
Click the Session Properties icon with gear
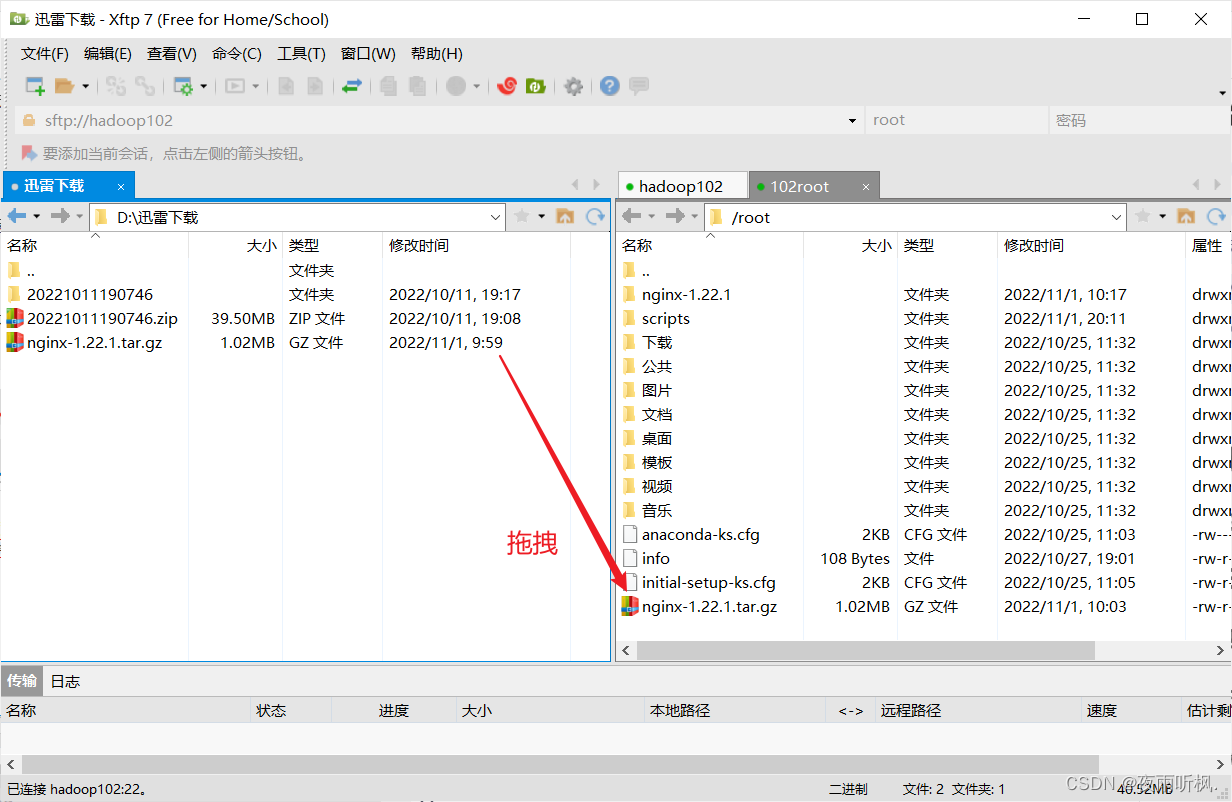point(183,86)
